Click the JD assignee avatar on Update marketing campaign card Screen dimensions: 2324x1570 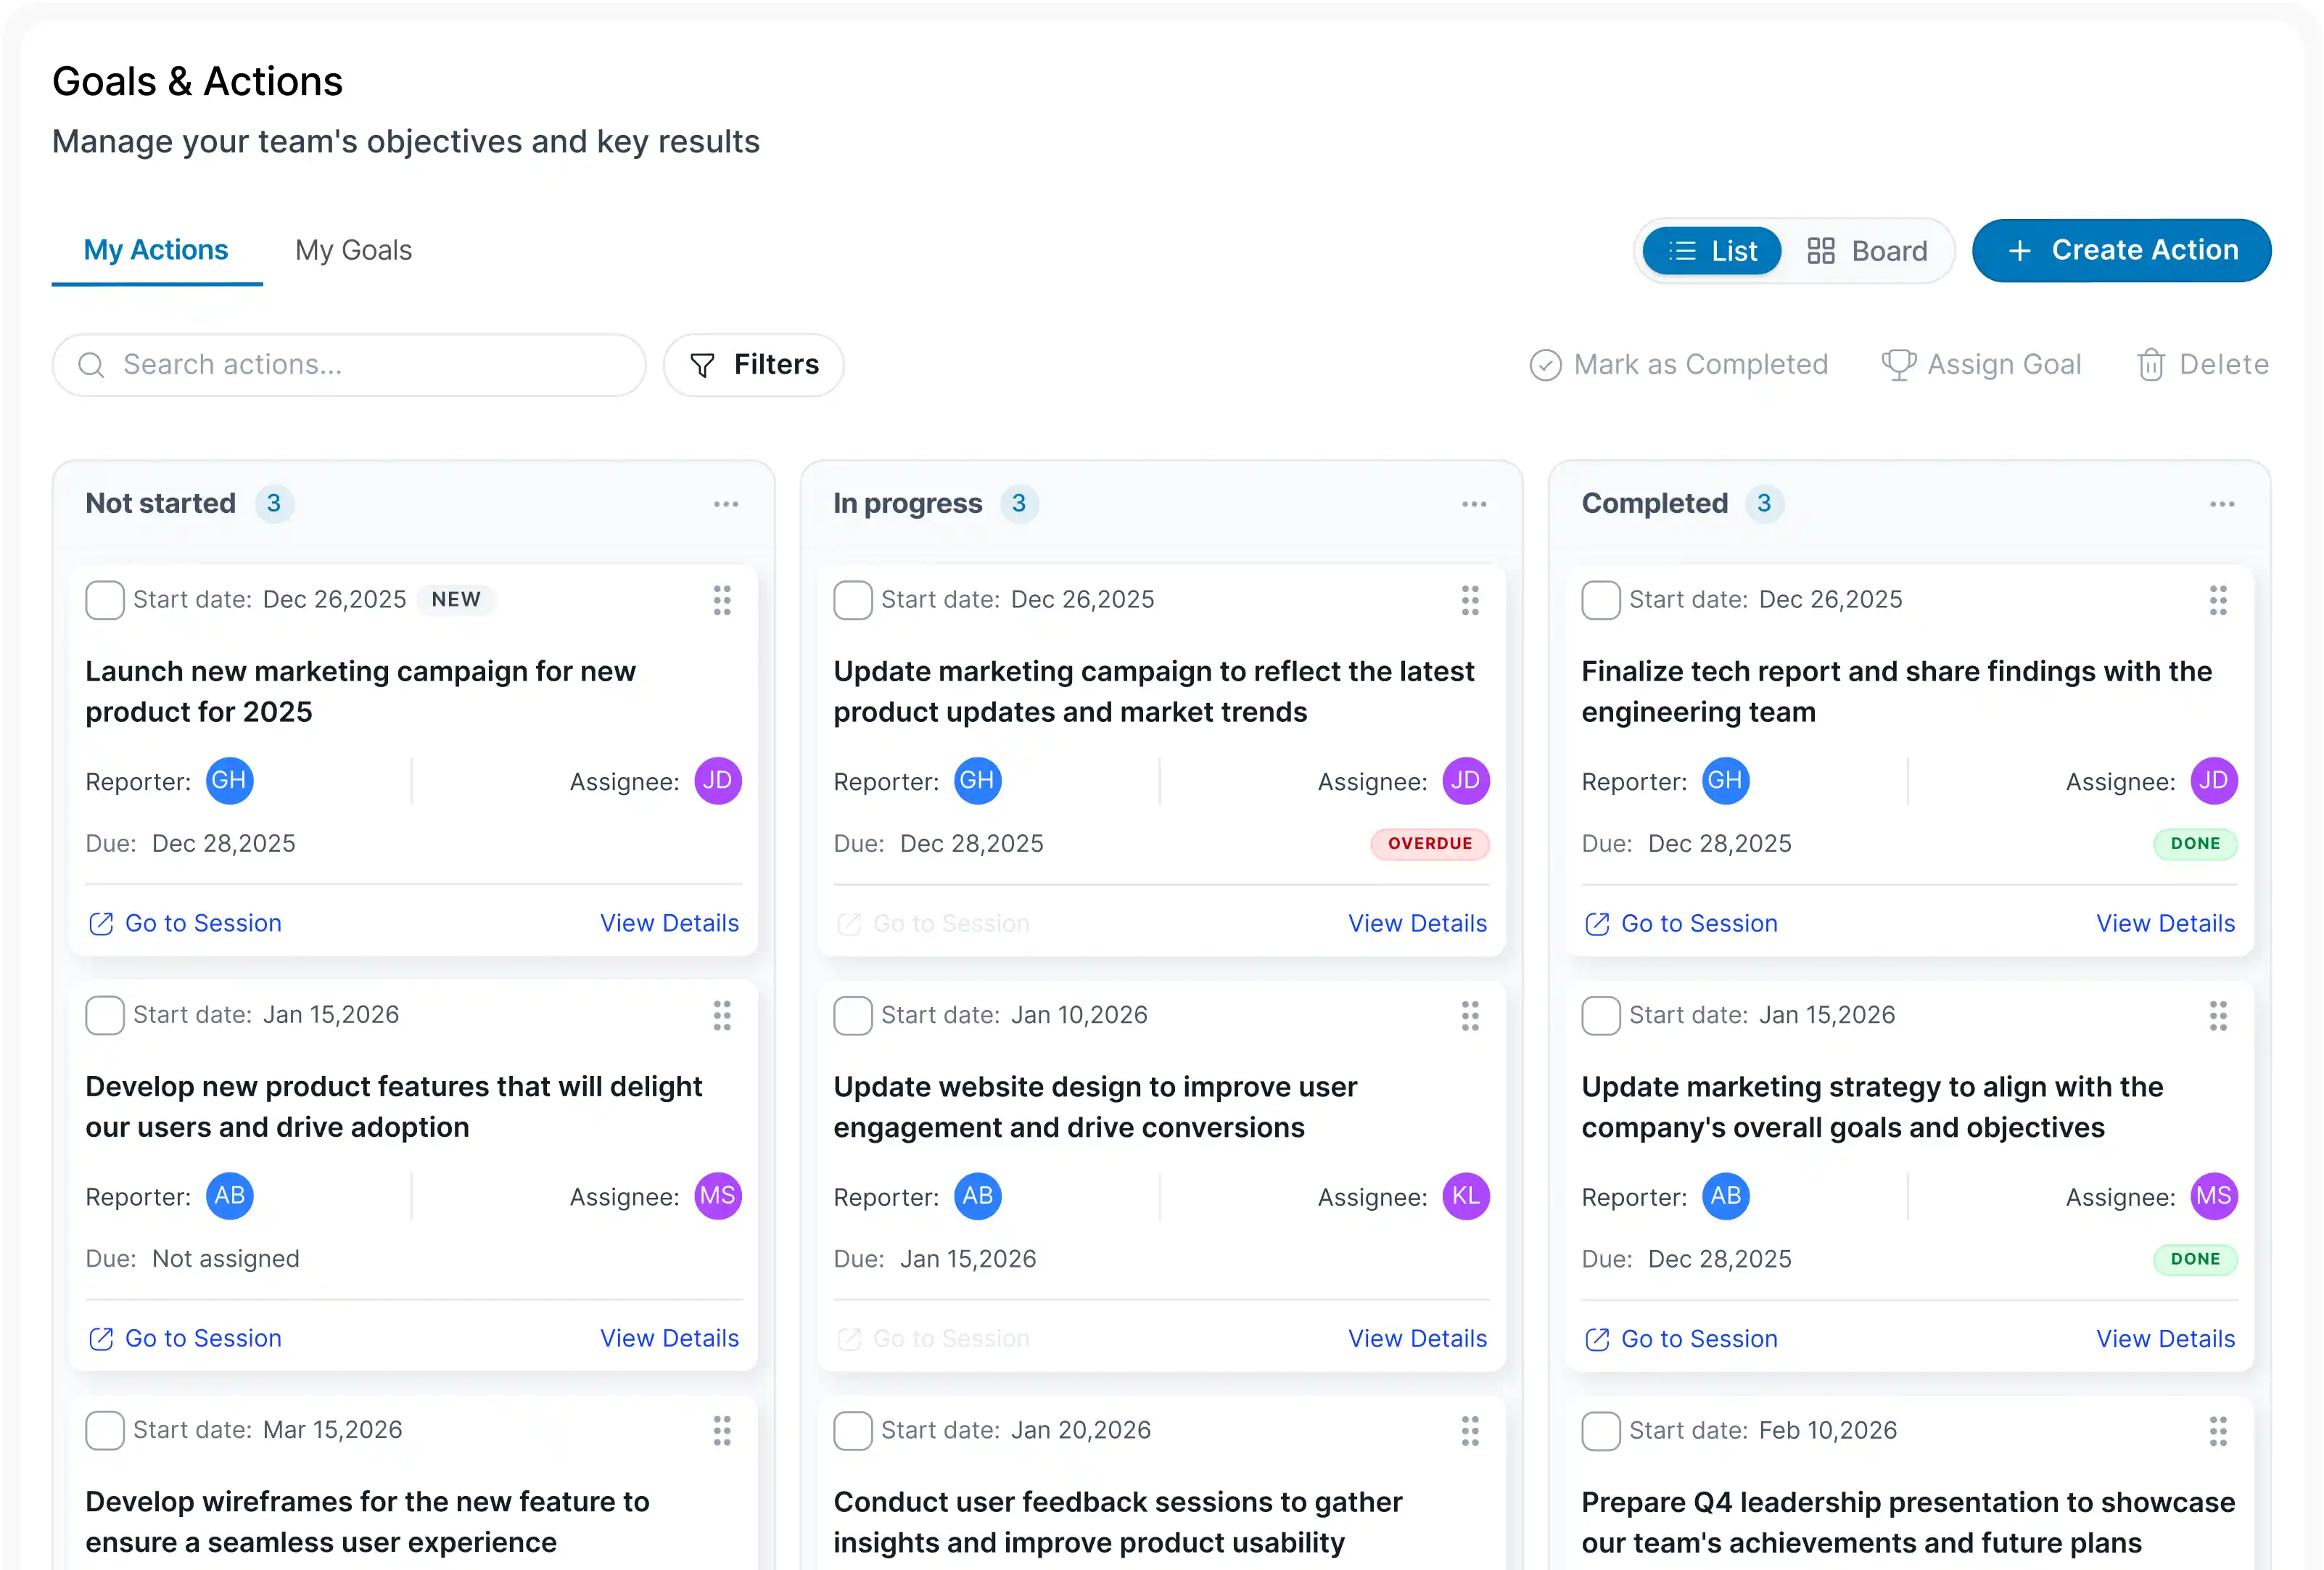(x=1465, y=780)
